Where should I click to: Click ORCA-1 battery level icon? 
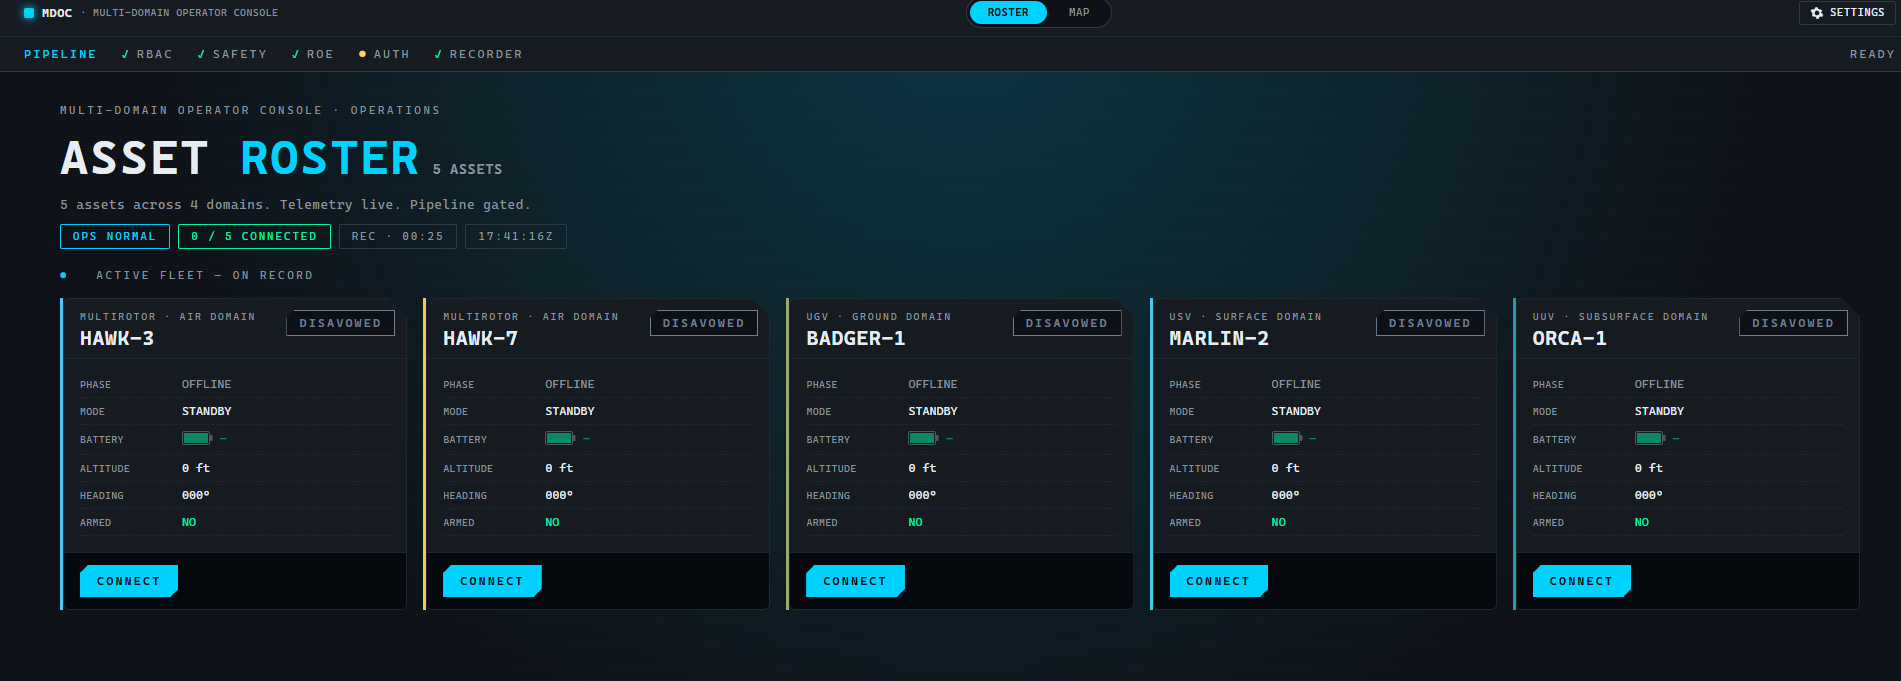[1650, 438]
